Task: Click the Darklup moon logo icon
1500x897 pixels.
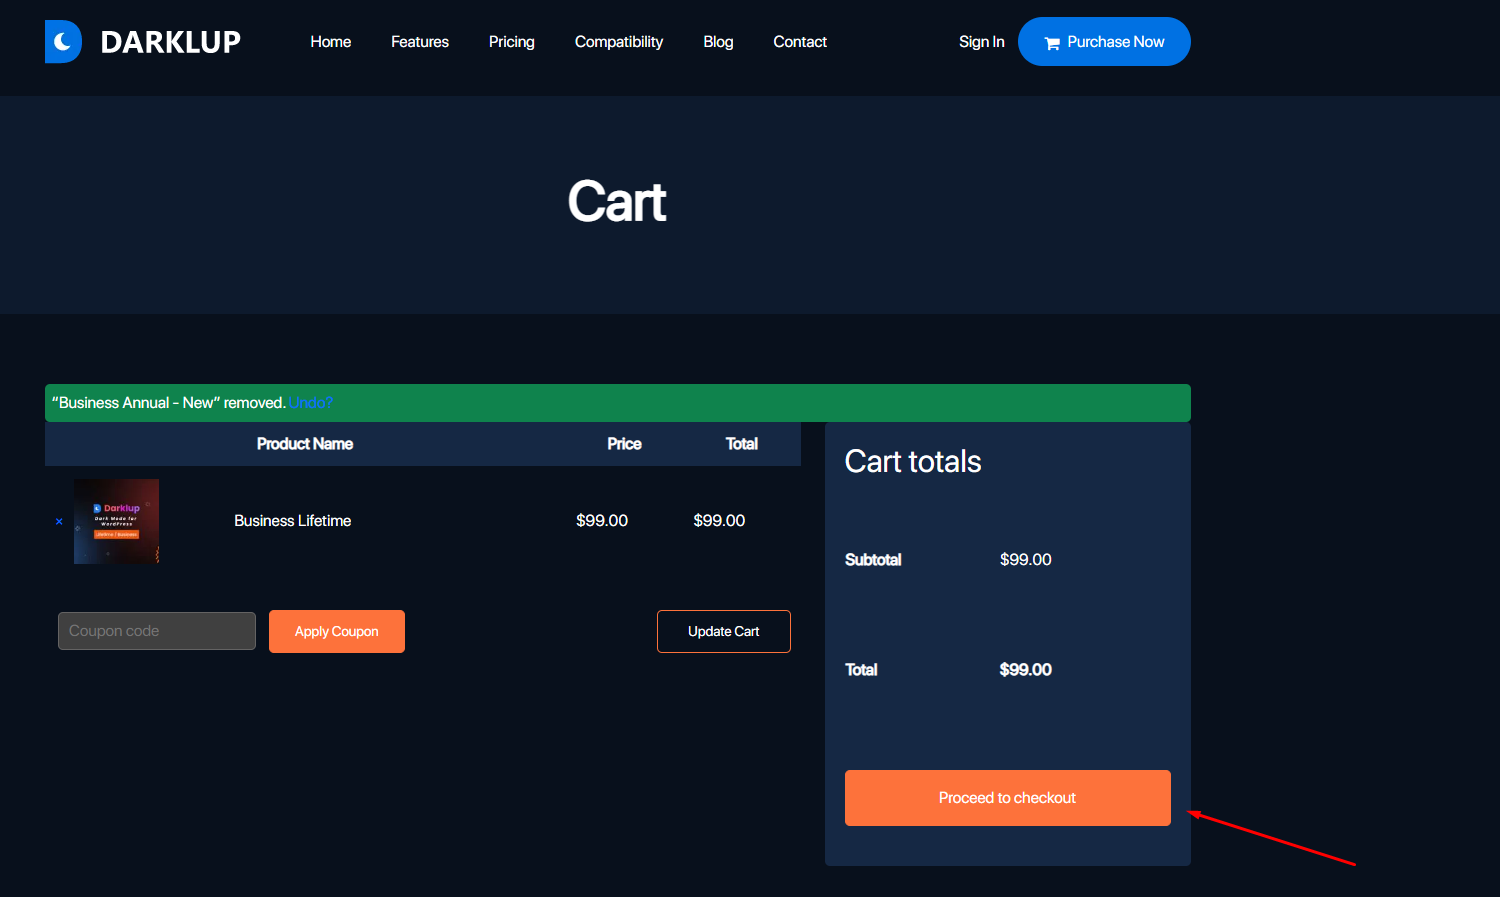Action: tap(63, 42)
